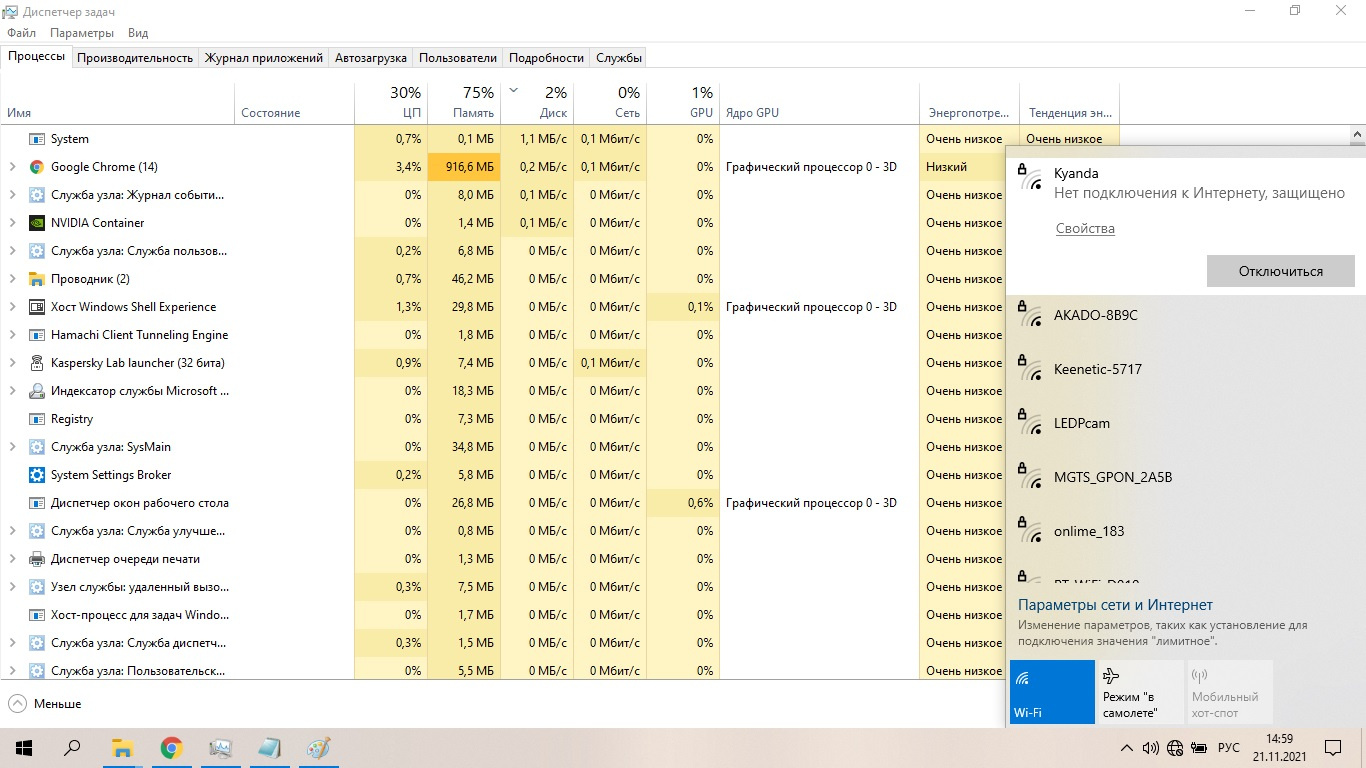
Task: Click Wi-Fi icon of connected Kyanda network
Action: (1030, 177)
